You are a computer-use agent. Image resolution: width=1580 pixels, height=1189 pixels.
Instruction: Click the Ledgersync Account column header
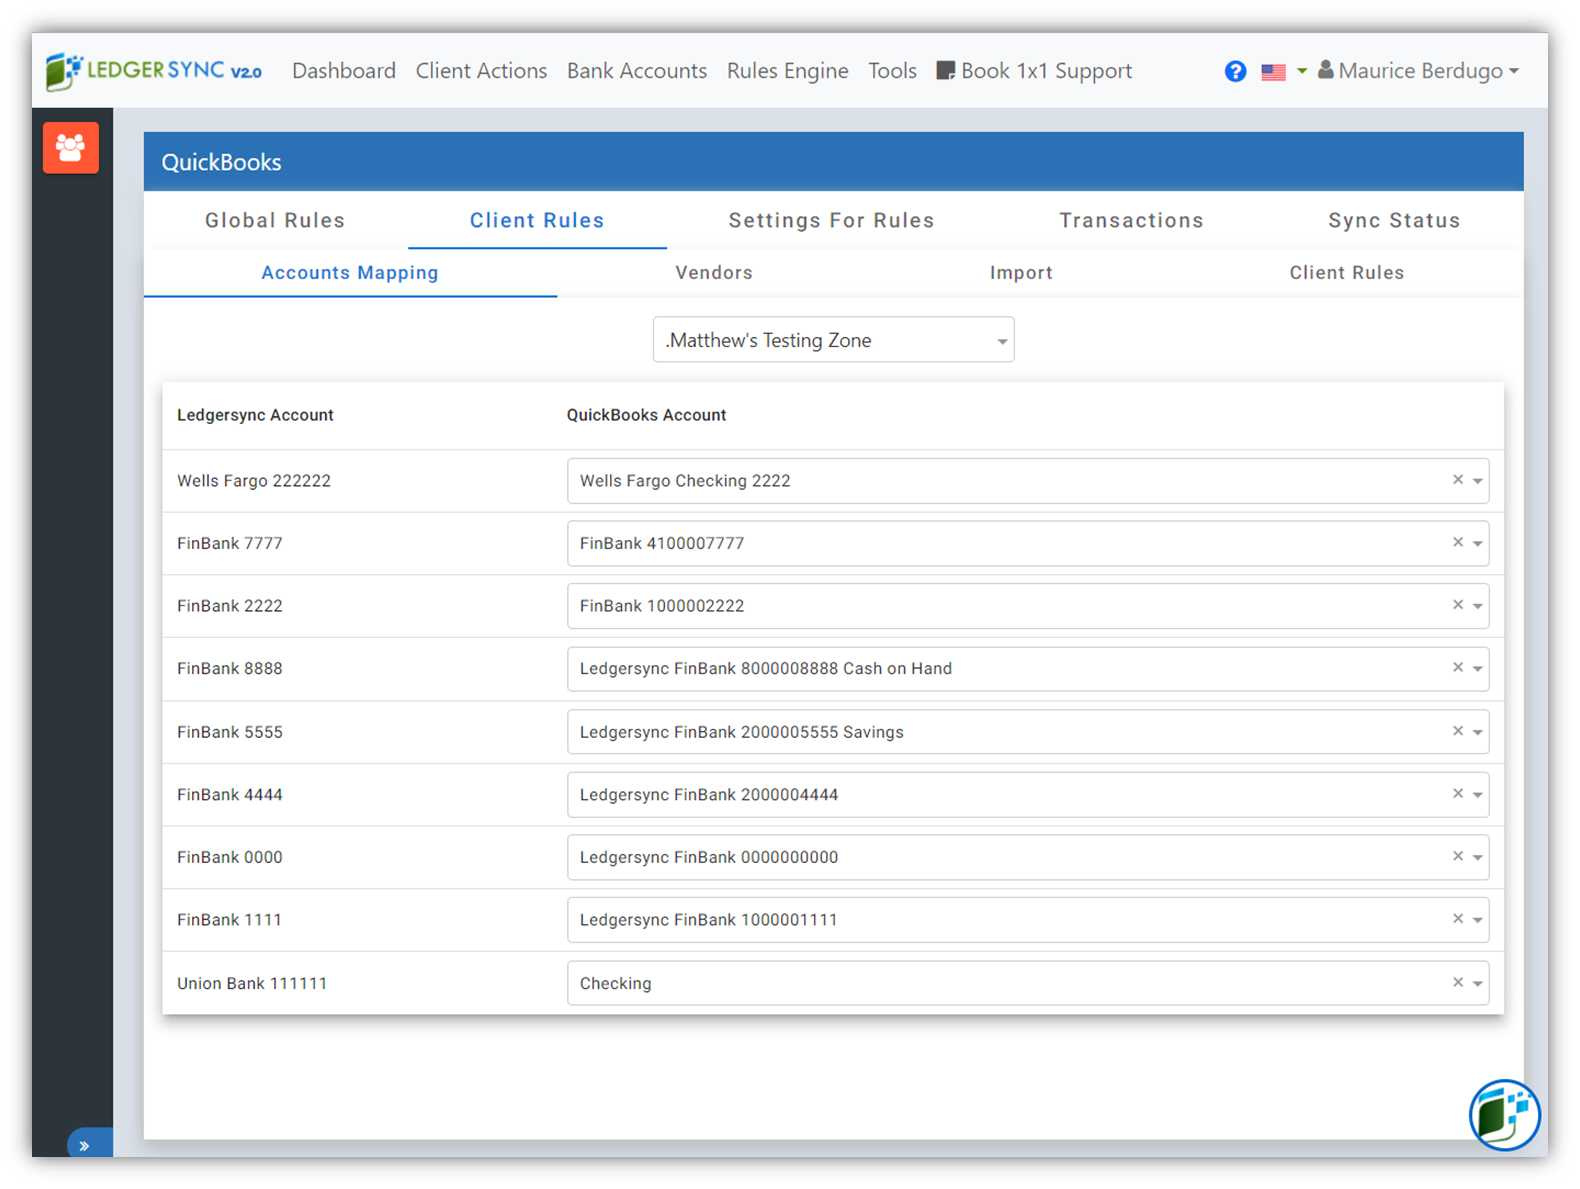255,415
